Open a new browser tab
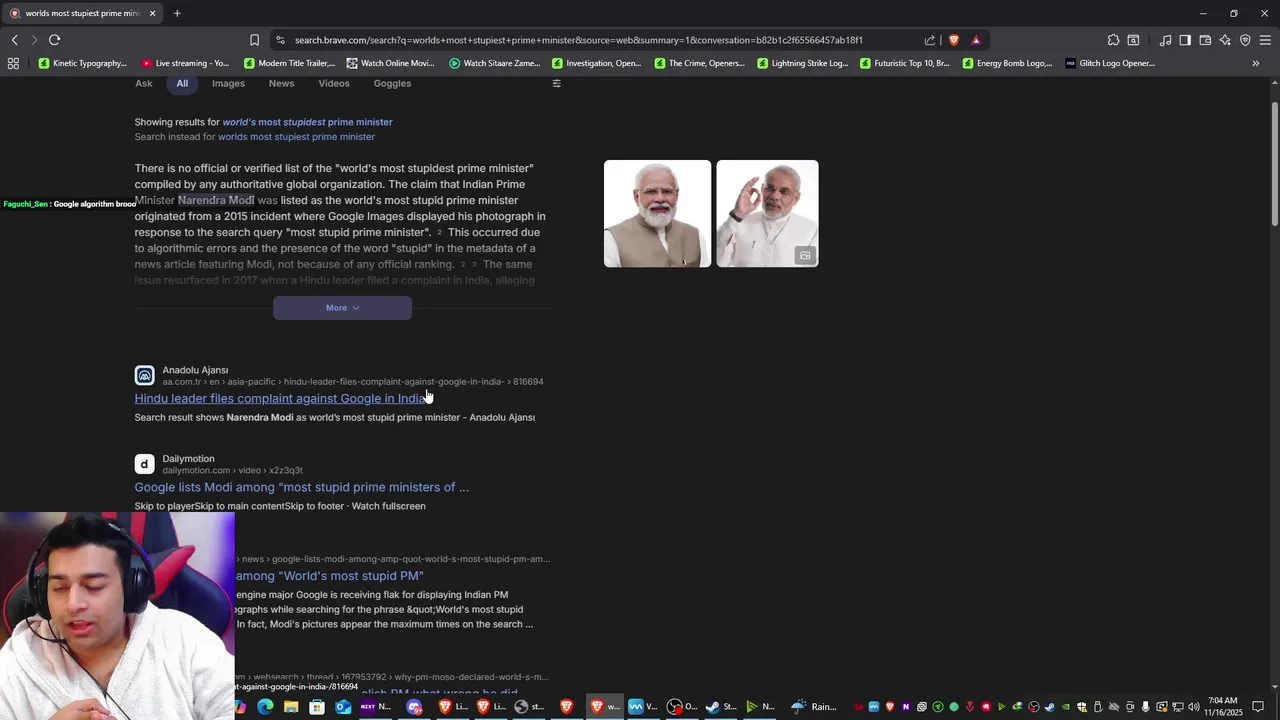 [177, 13]
